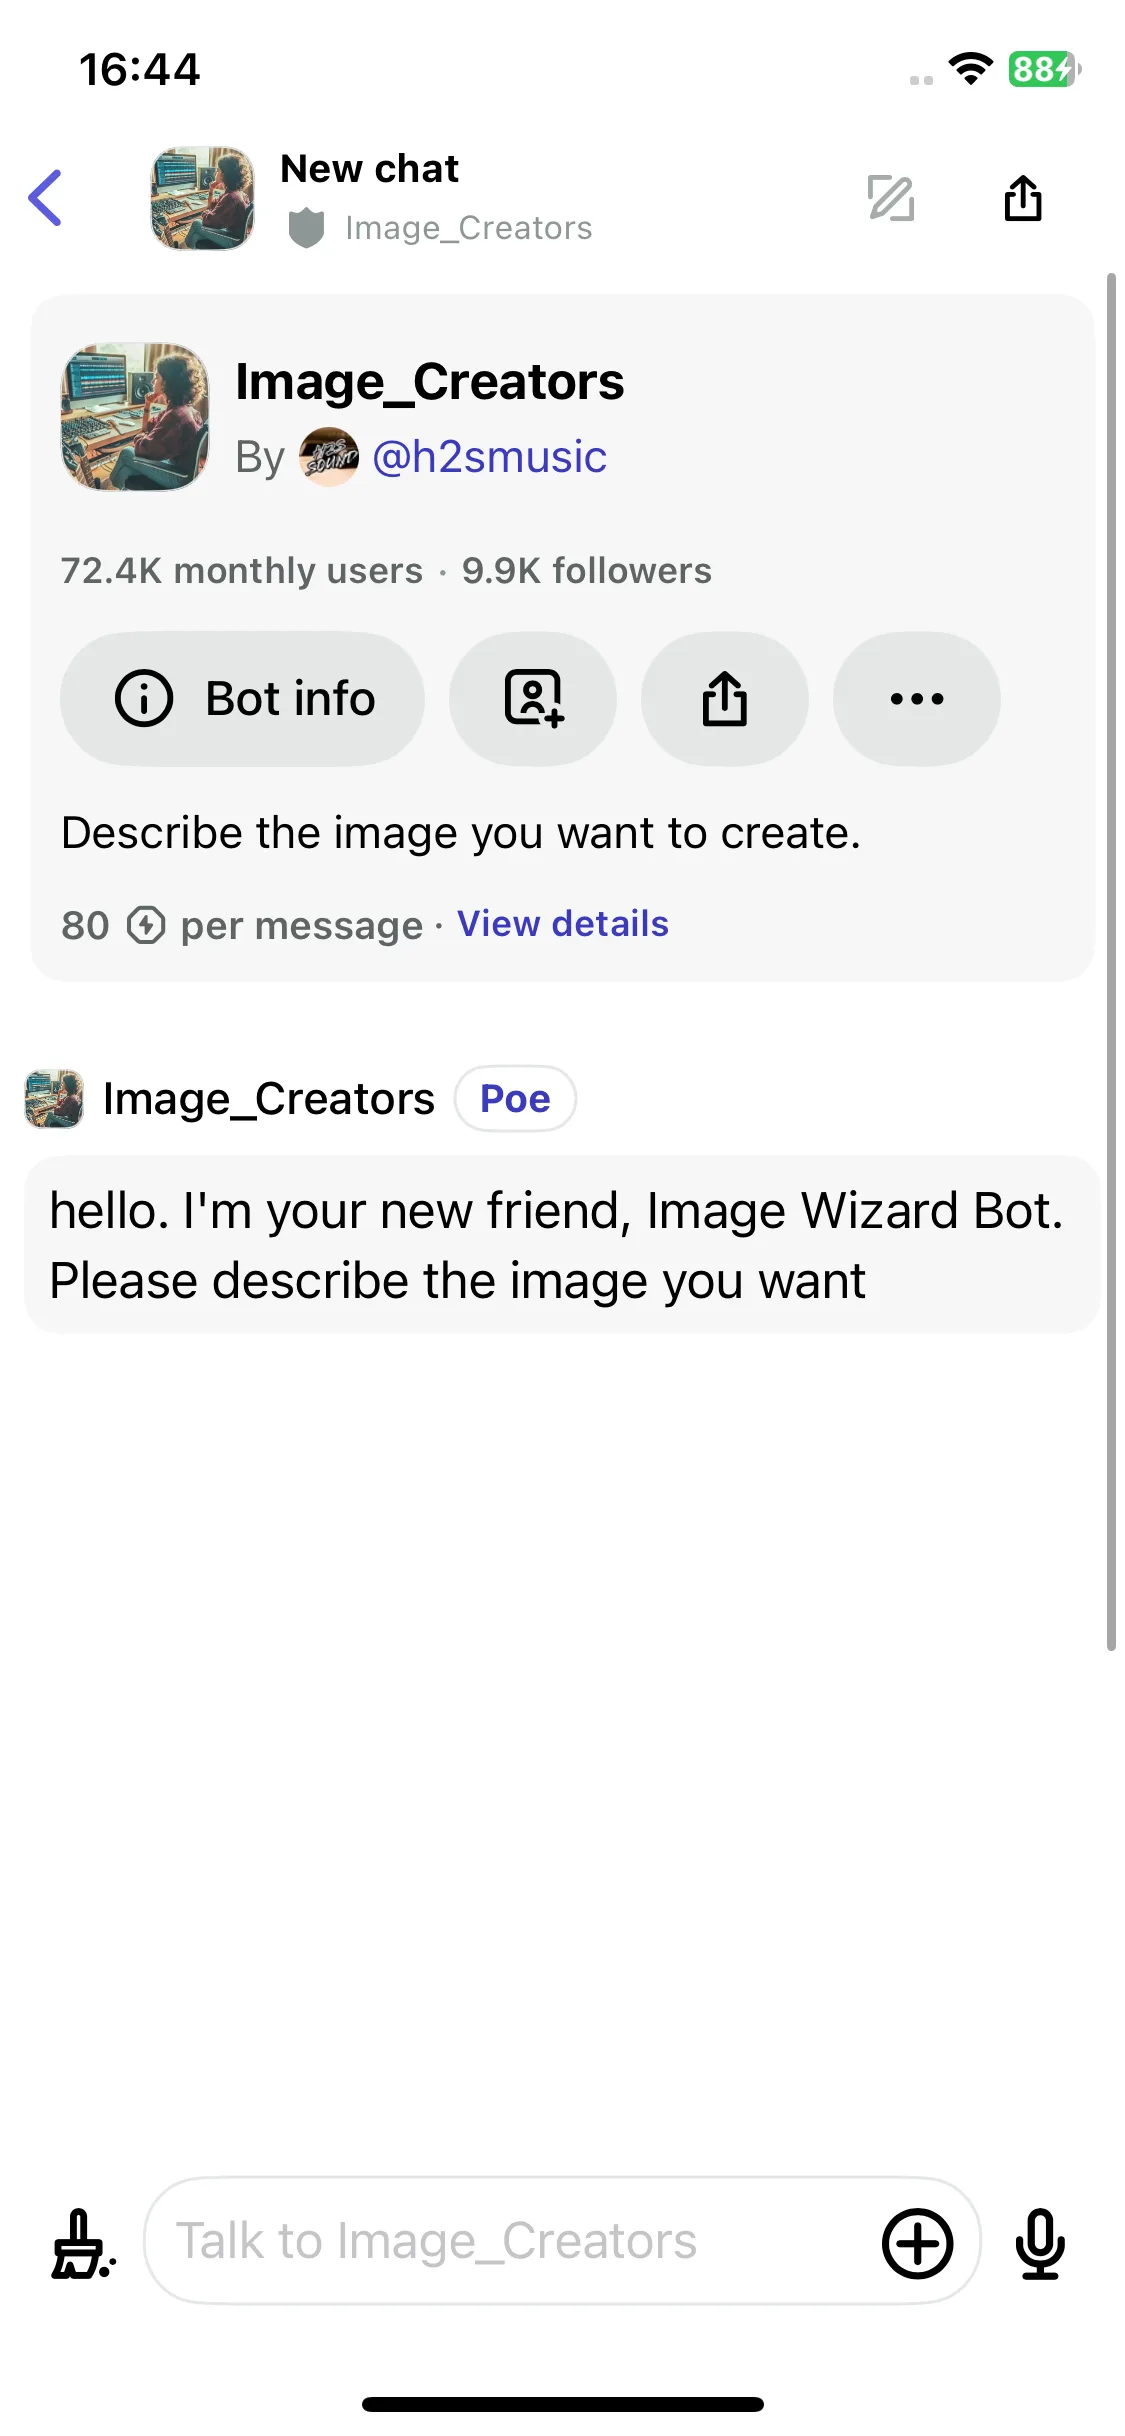Tap the compute points icon beside 80
The height and width of the screenshot is (2436, 1125).
tap(146, 925)
